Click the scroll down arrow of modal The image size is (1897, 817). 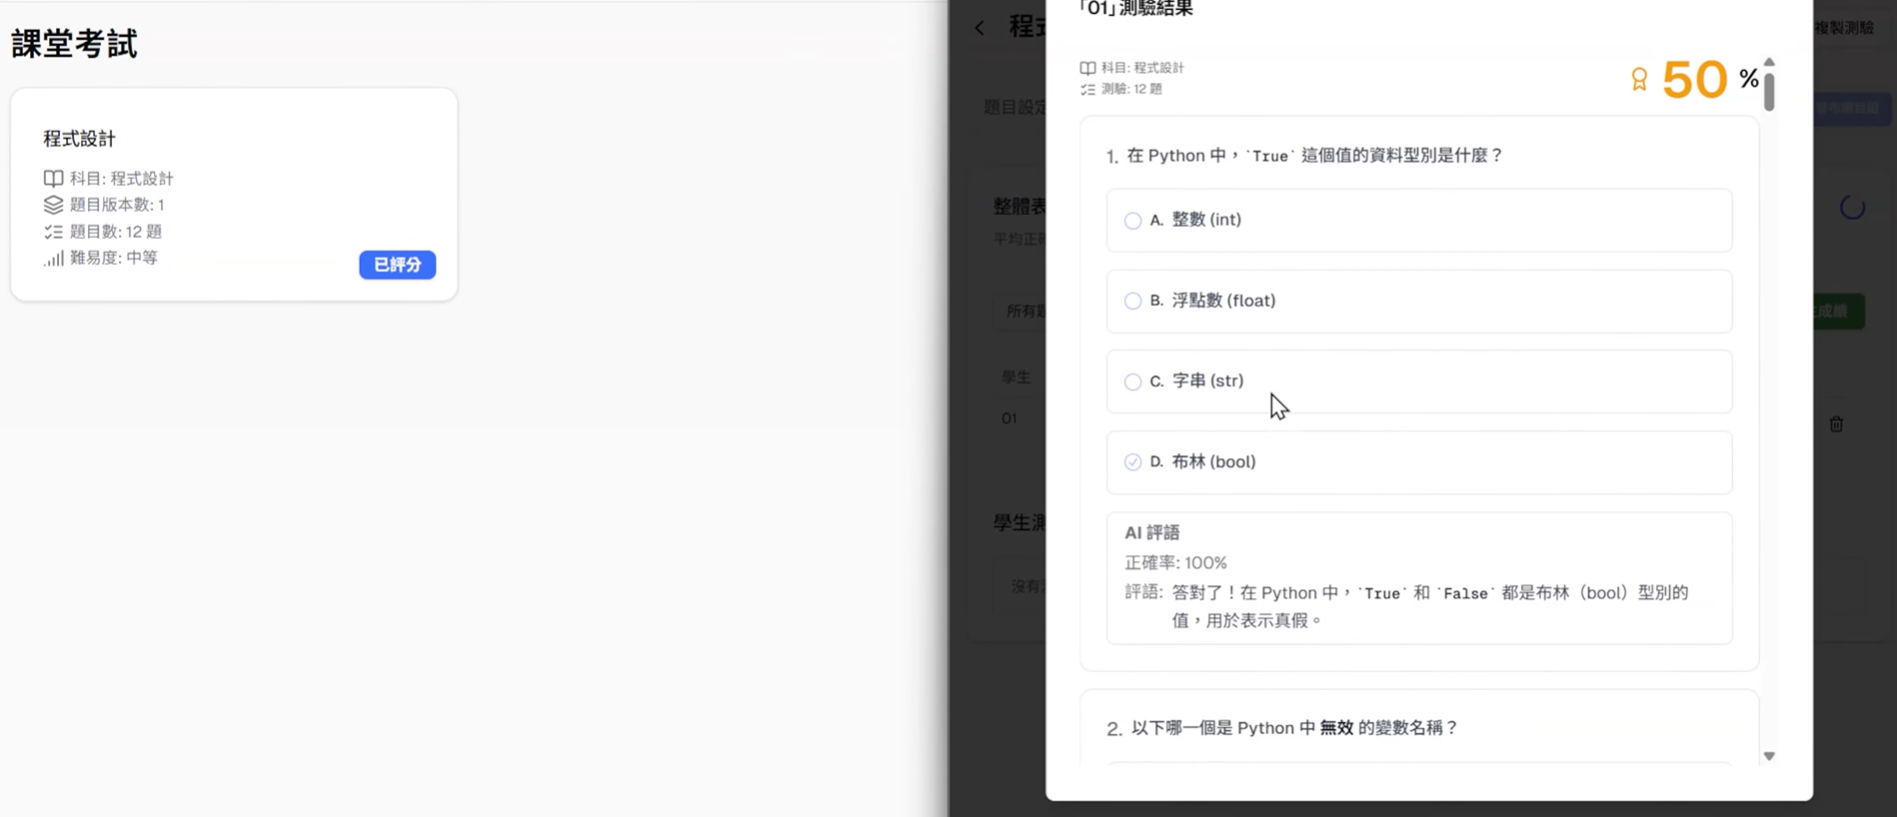pyautogui.click(x=1769, y=756)
